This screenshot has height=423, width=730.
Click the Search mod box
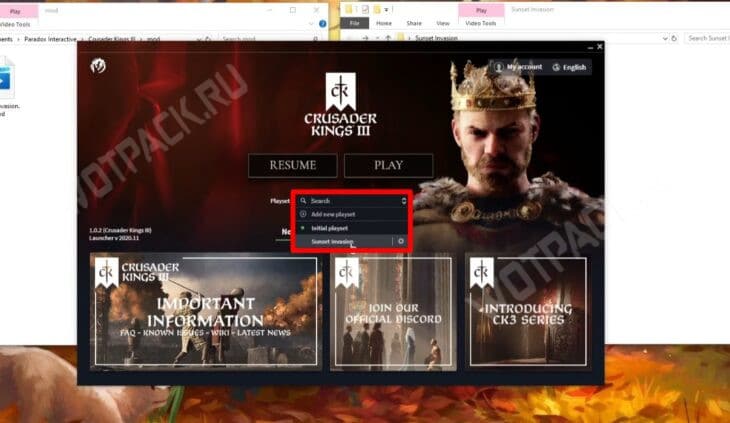point(268,39)
